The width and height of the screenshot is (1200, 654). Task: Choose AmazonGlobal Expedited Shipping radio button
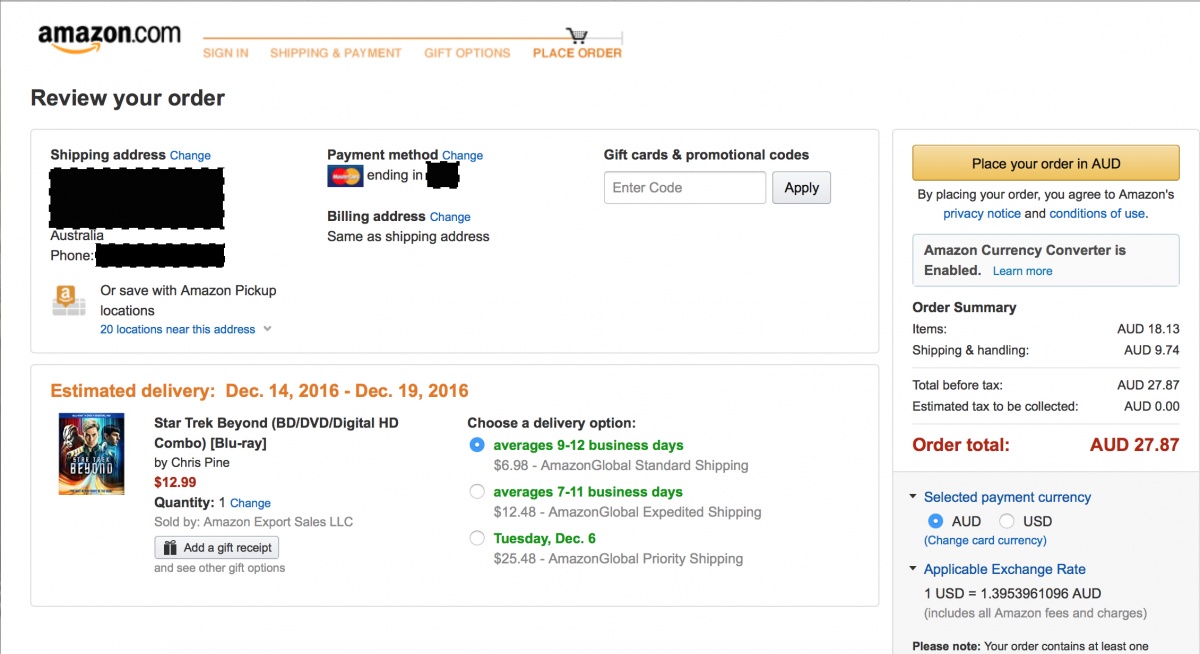(477, 492)
